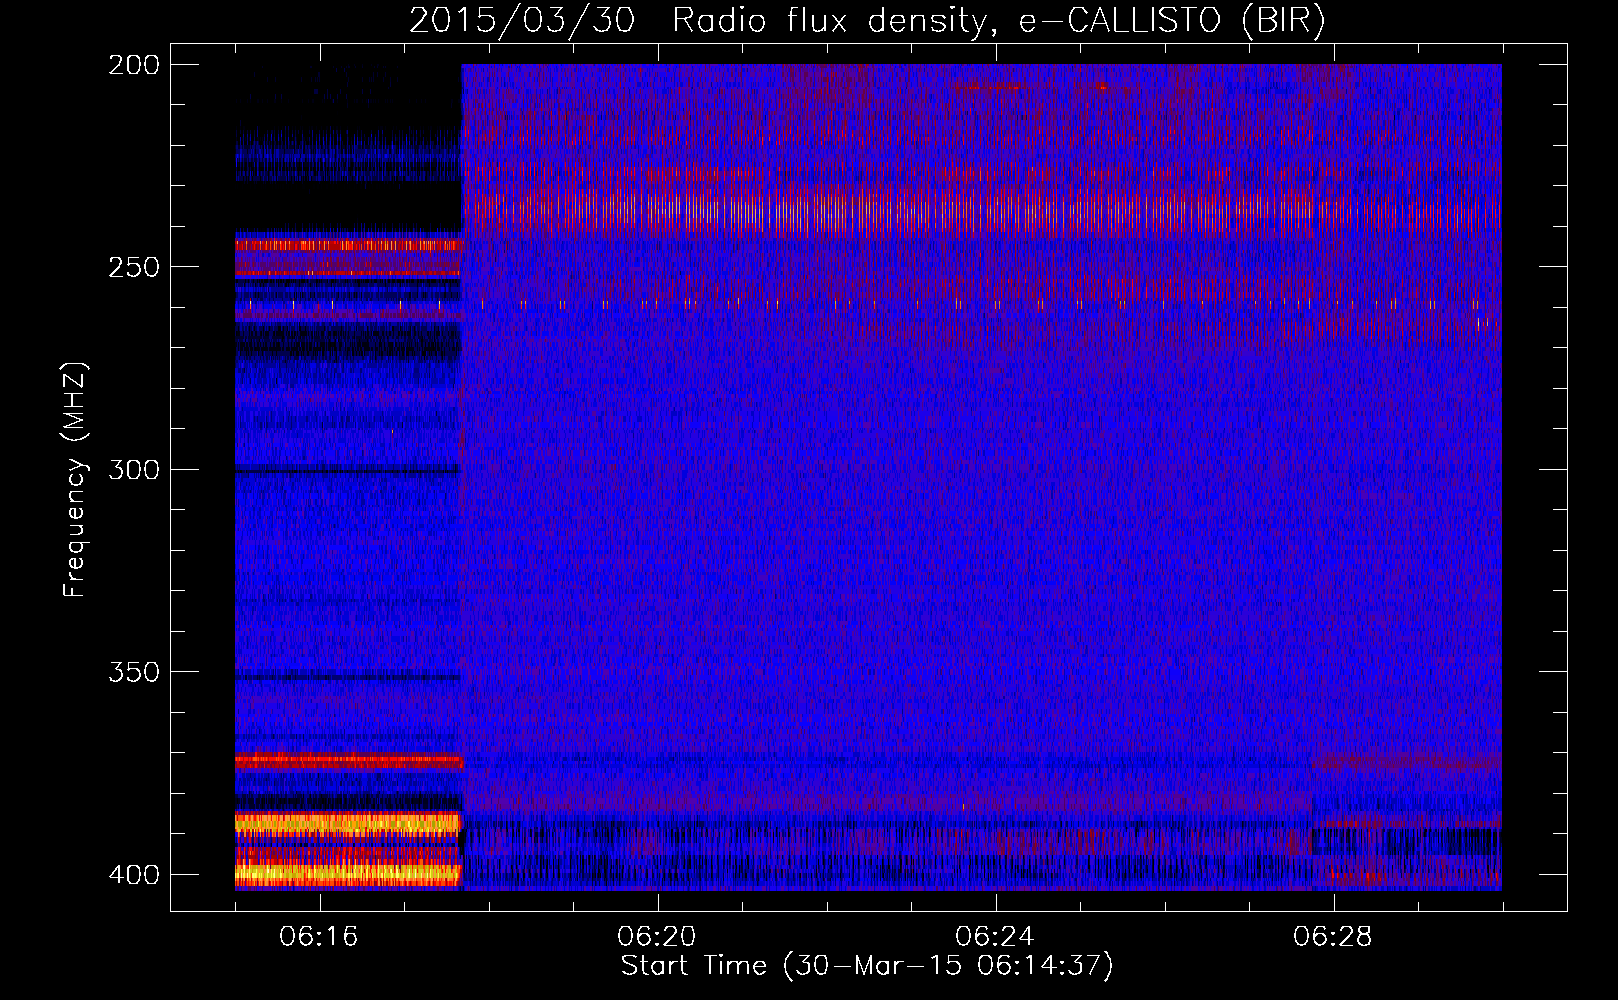Select the 400 frequency tick label
This screenshot has height=1000, width=1618.
click(x=134, y=875)
